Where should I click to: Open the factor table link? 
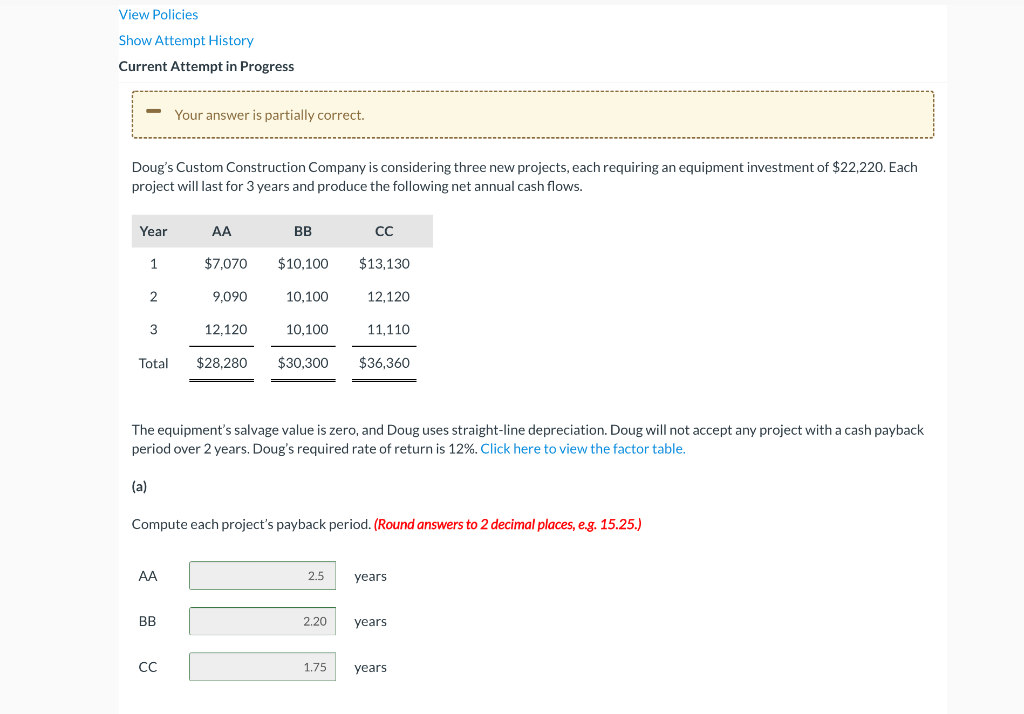tap(582, 448)
